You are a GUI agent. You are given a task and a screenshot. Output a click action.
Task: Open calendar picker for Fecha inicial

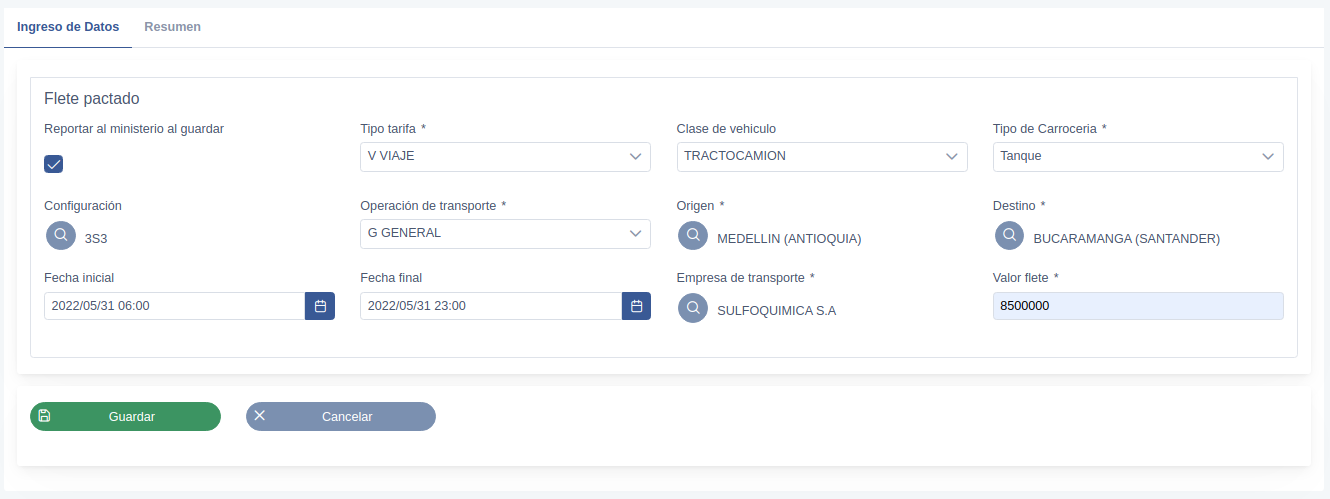tap(320, 306)
